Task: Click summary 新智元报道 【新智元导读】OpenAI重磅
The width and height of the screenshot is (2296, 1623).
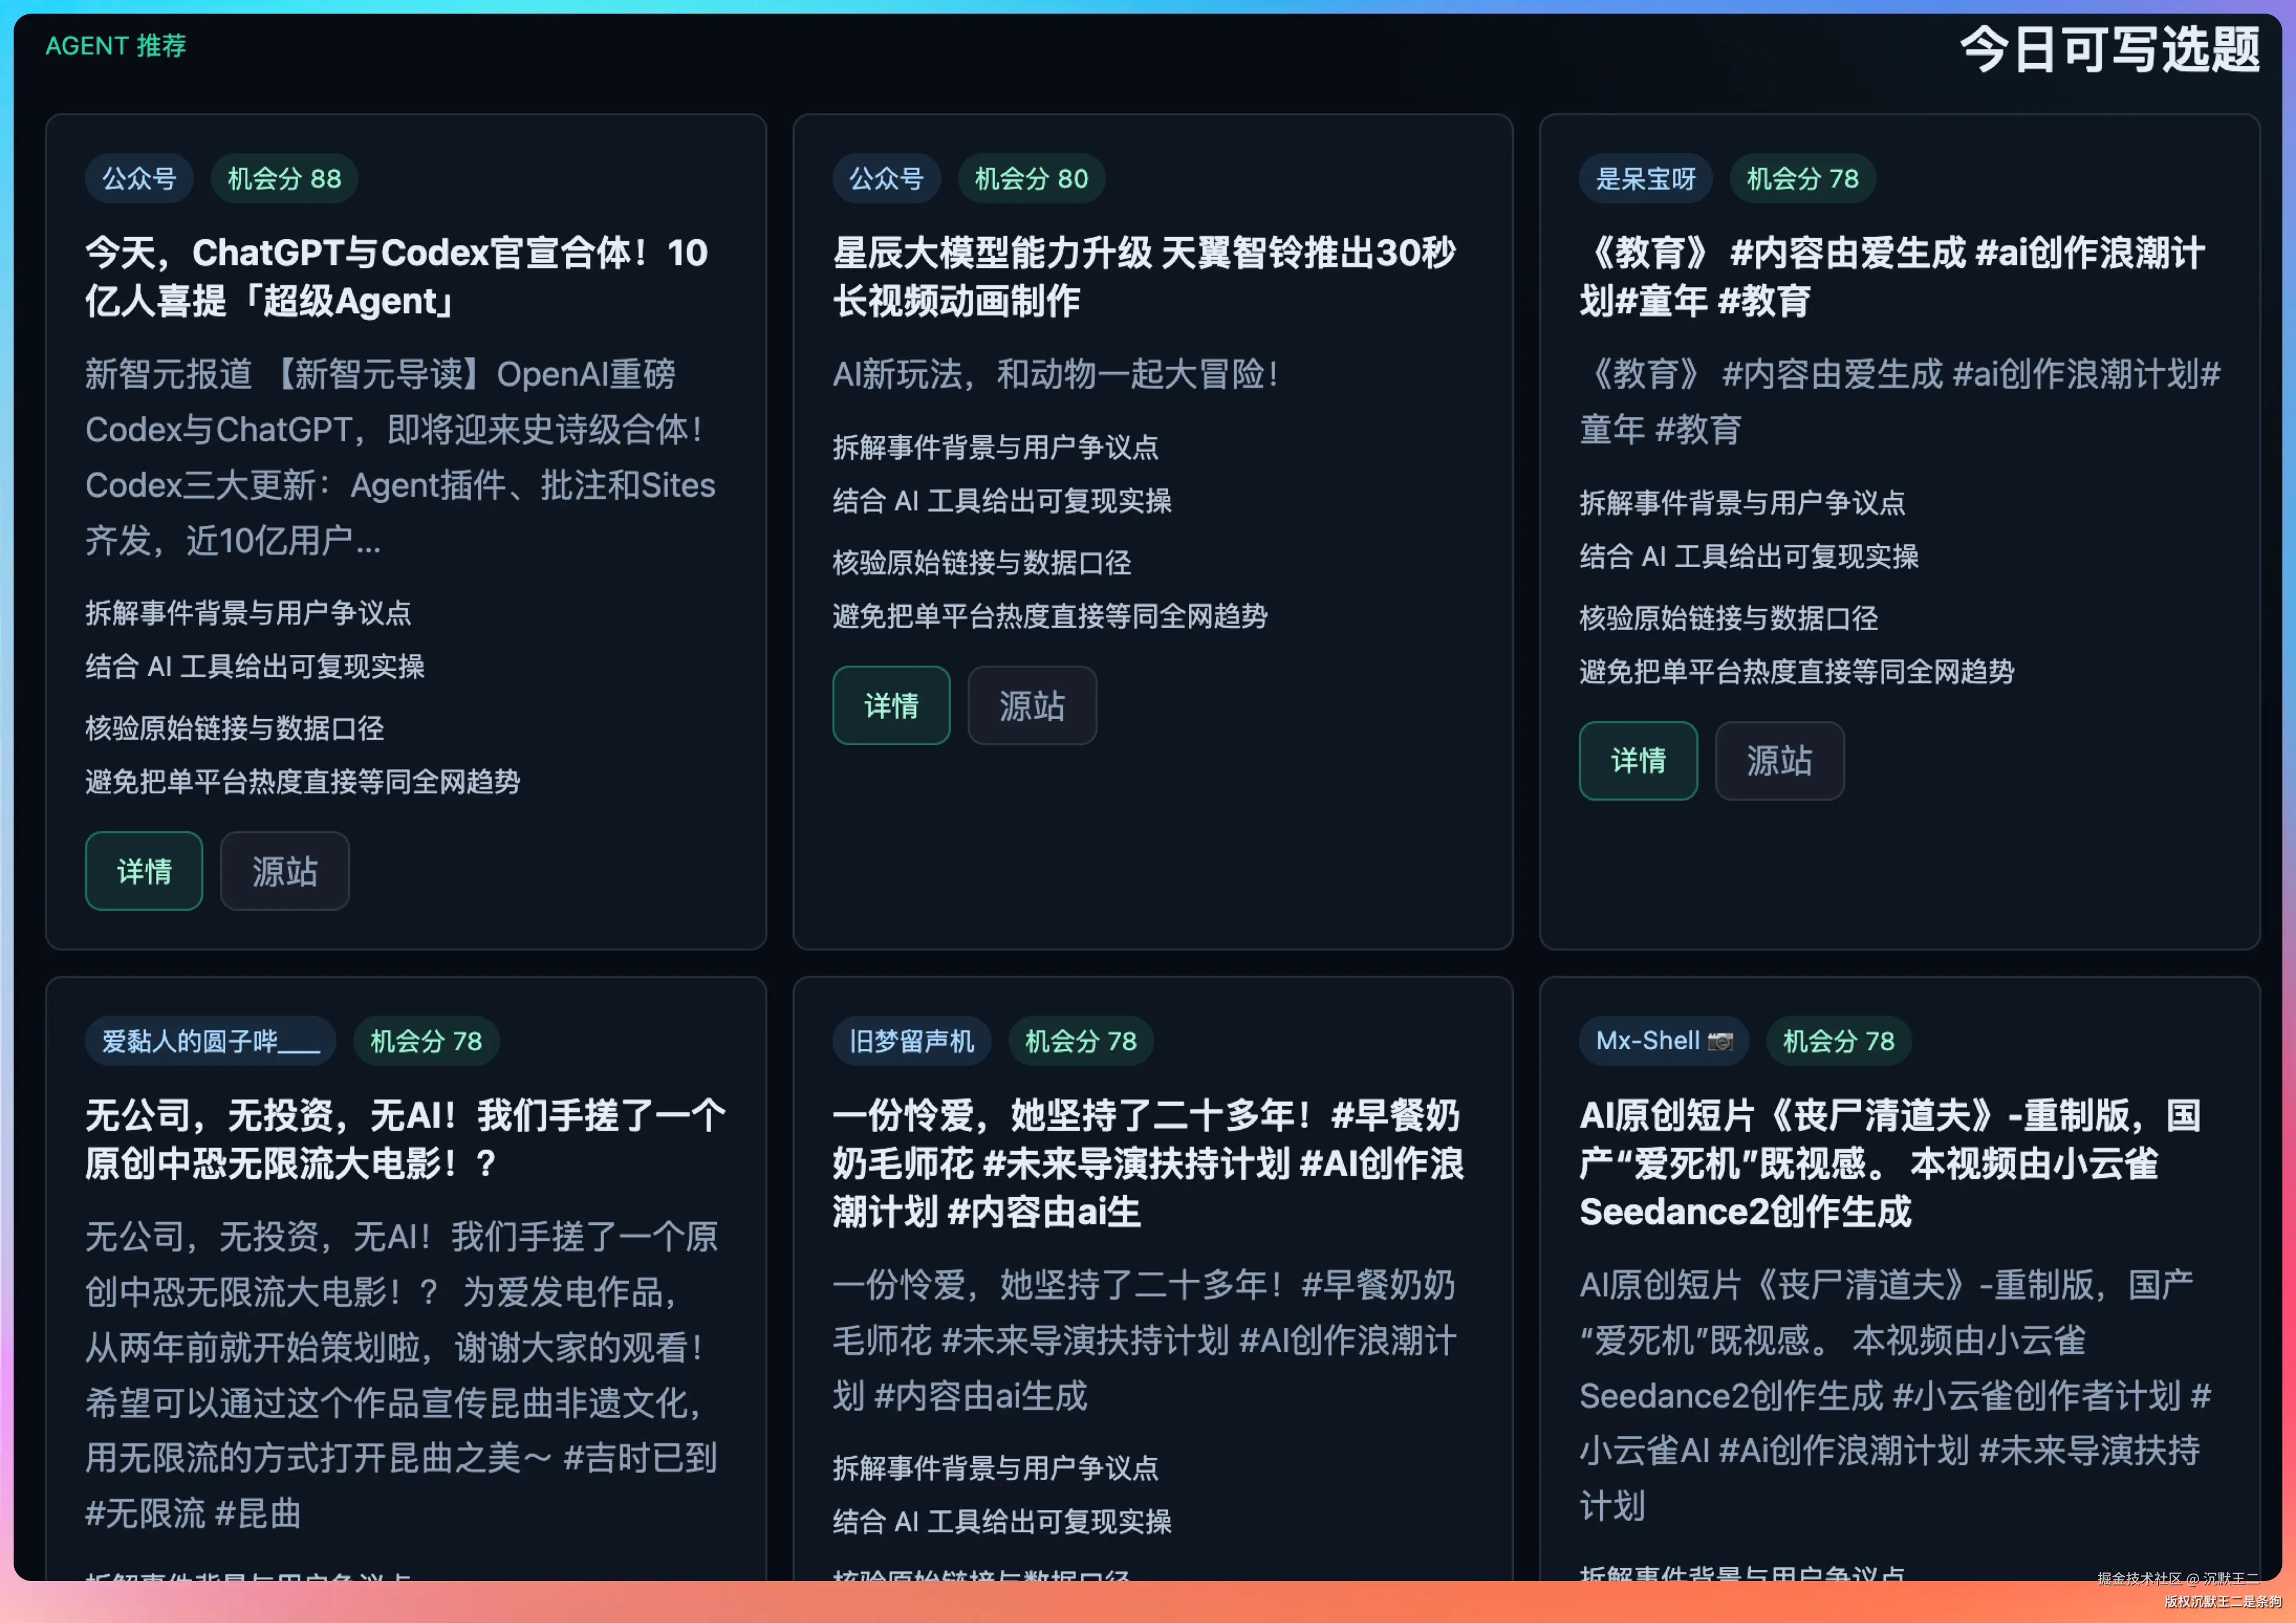Action: pyautogui.click(x=400, y=457)
